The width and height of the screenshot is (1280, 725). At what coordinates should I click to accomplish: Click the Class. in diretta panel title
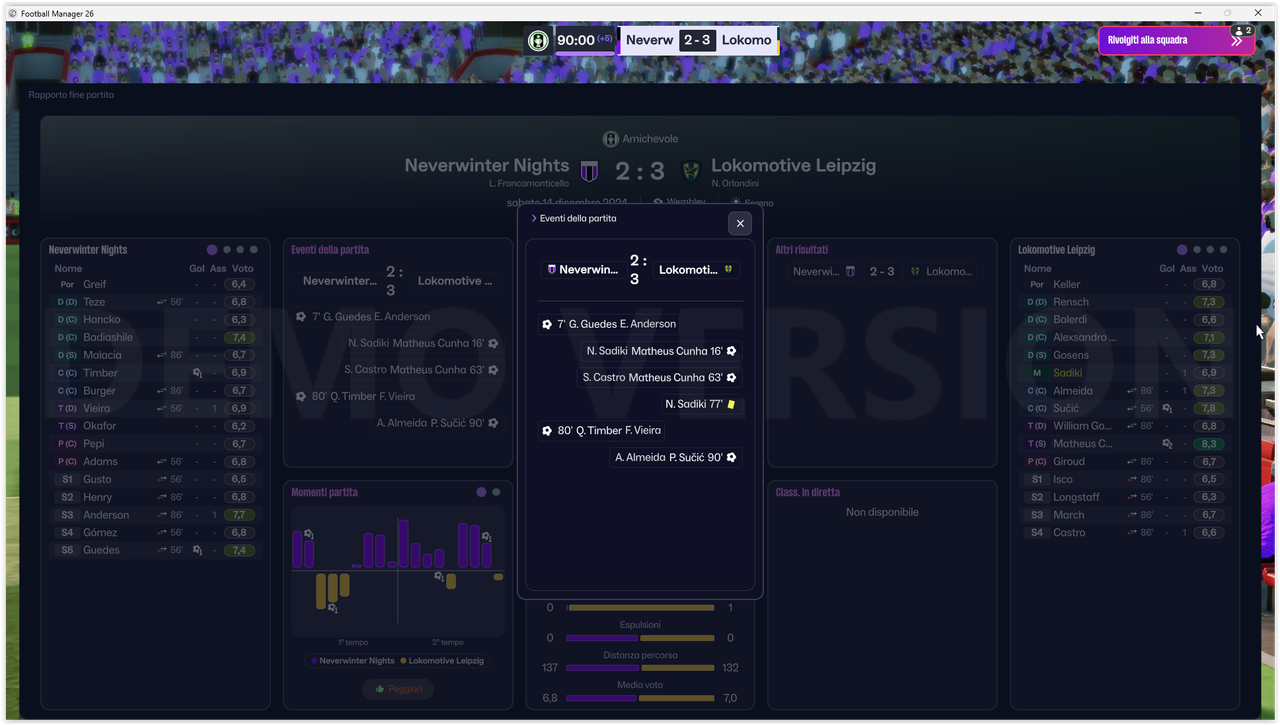coord(808,492)
